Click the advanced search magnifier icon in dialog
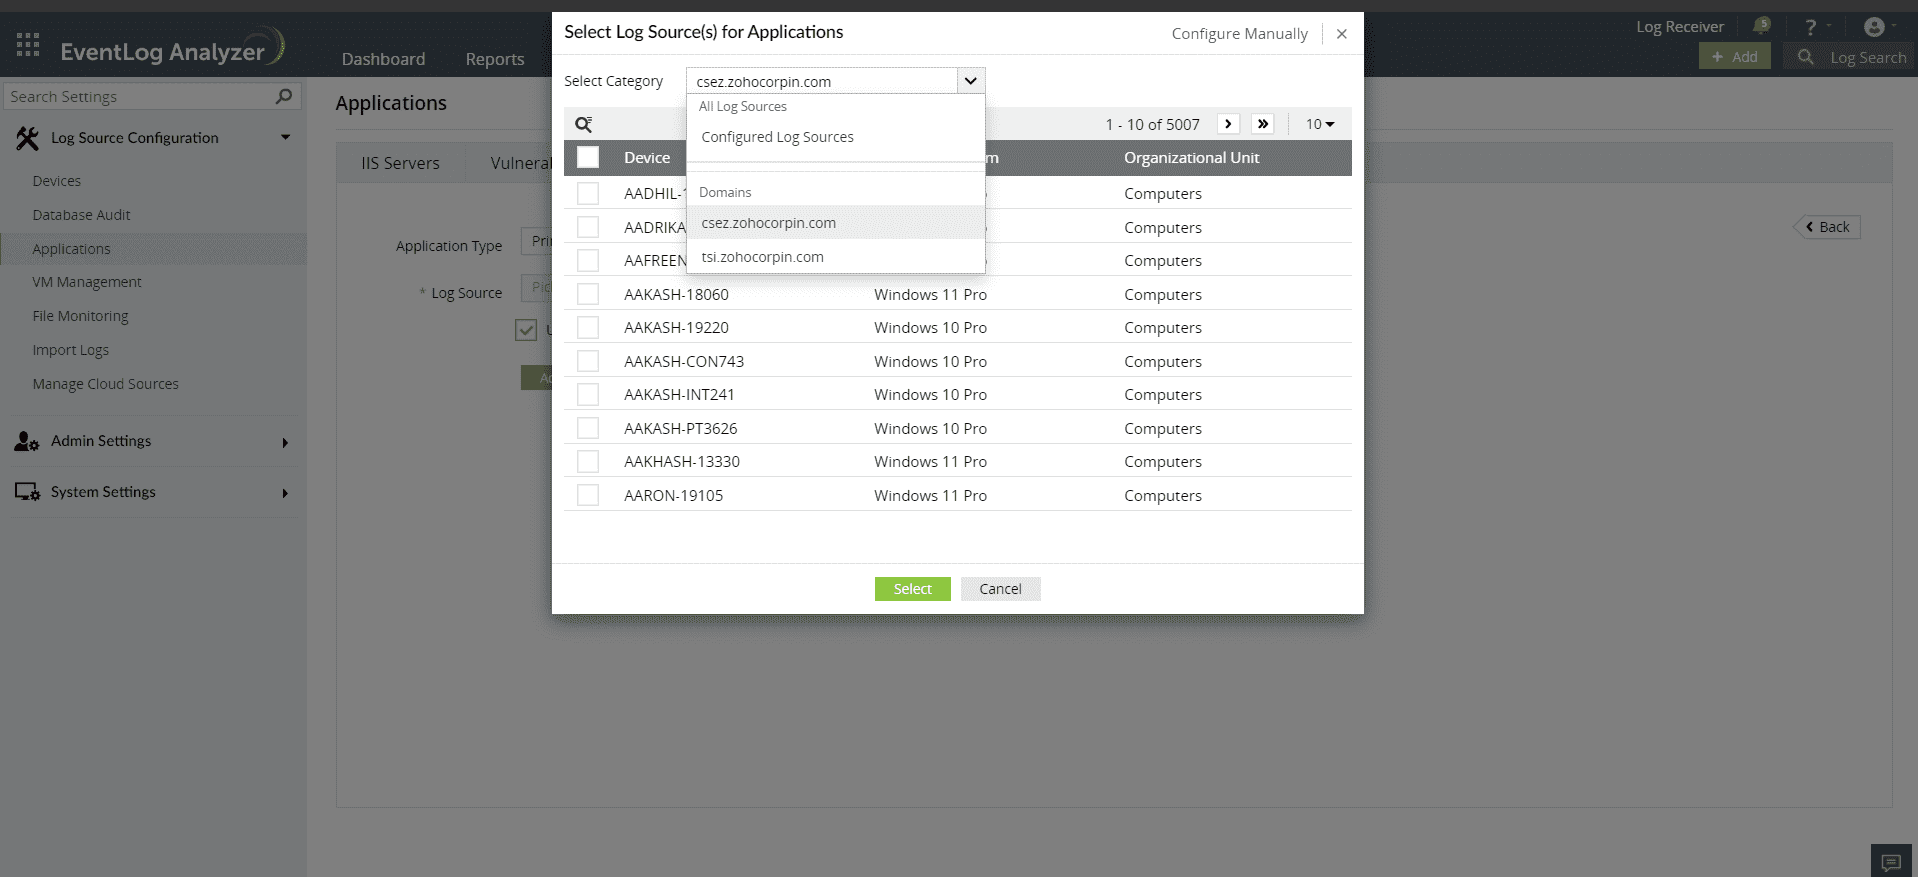 pyautogui.click(x=584, y=123)
